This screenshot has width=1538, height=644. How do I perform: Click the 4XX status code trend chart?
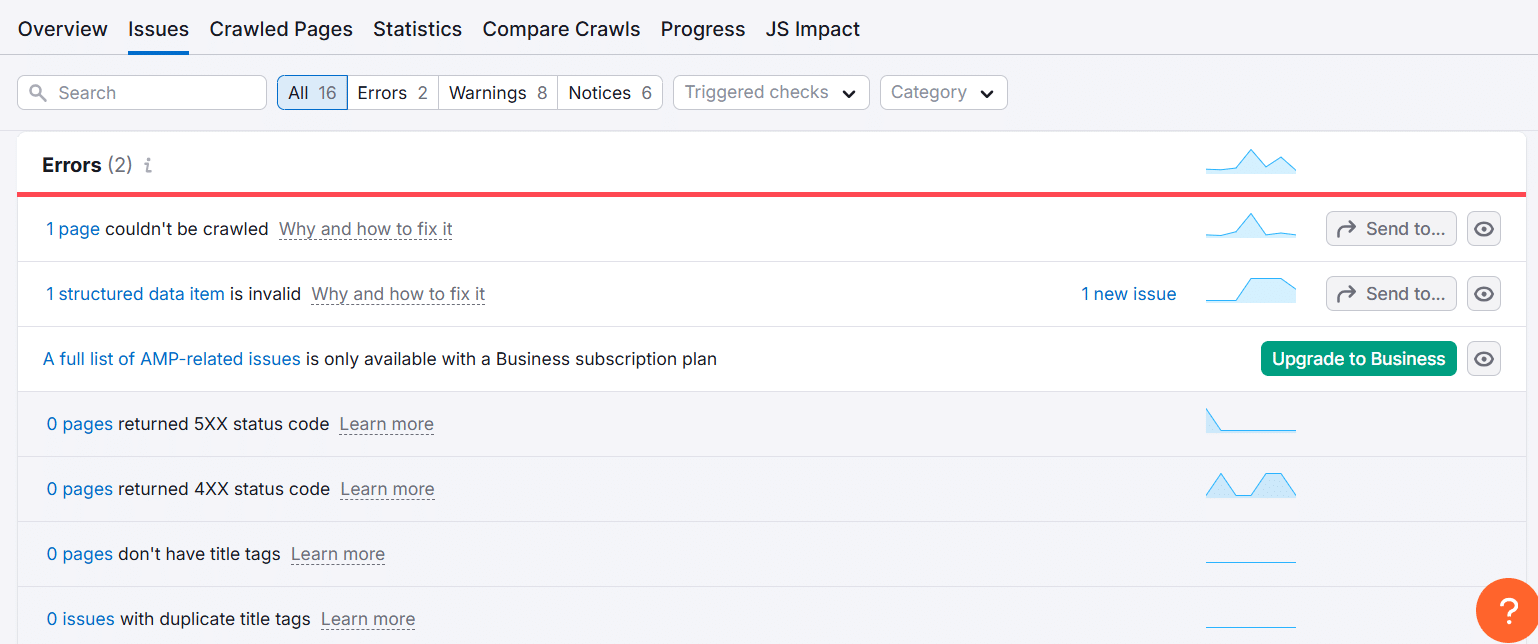coord(1250,486)
